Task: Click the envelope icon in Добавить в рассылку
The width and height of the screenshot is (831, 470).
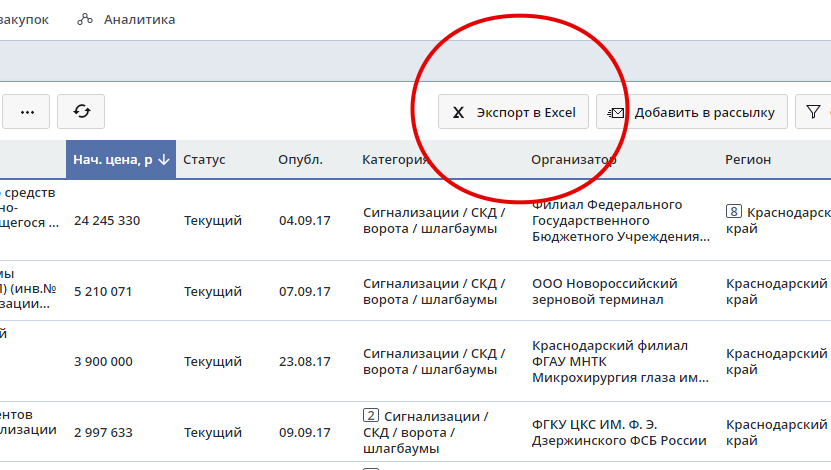Action: 616,113
